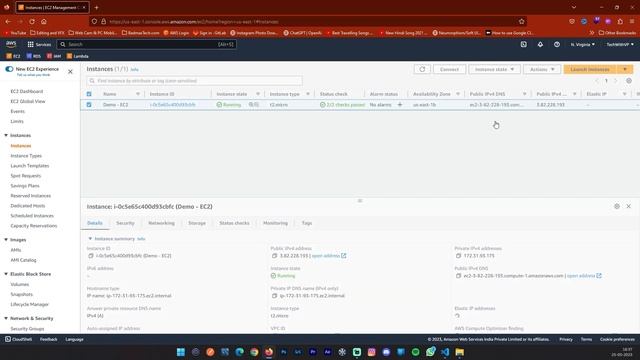Grab the details panel resize handle

(360, 200)
